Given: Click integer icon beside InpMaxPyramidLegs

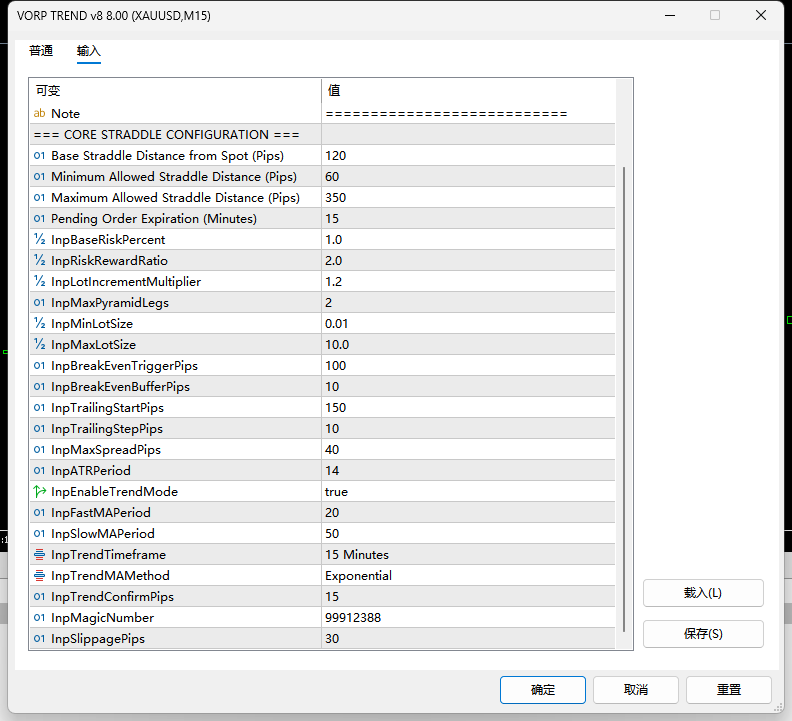Looking at the screenshot, I should 39,303.
